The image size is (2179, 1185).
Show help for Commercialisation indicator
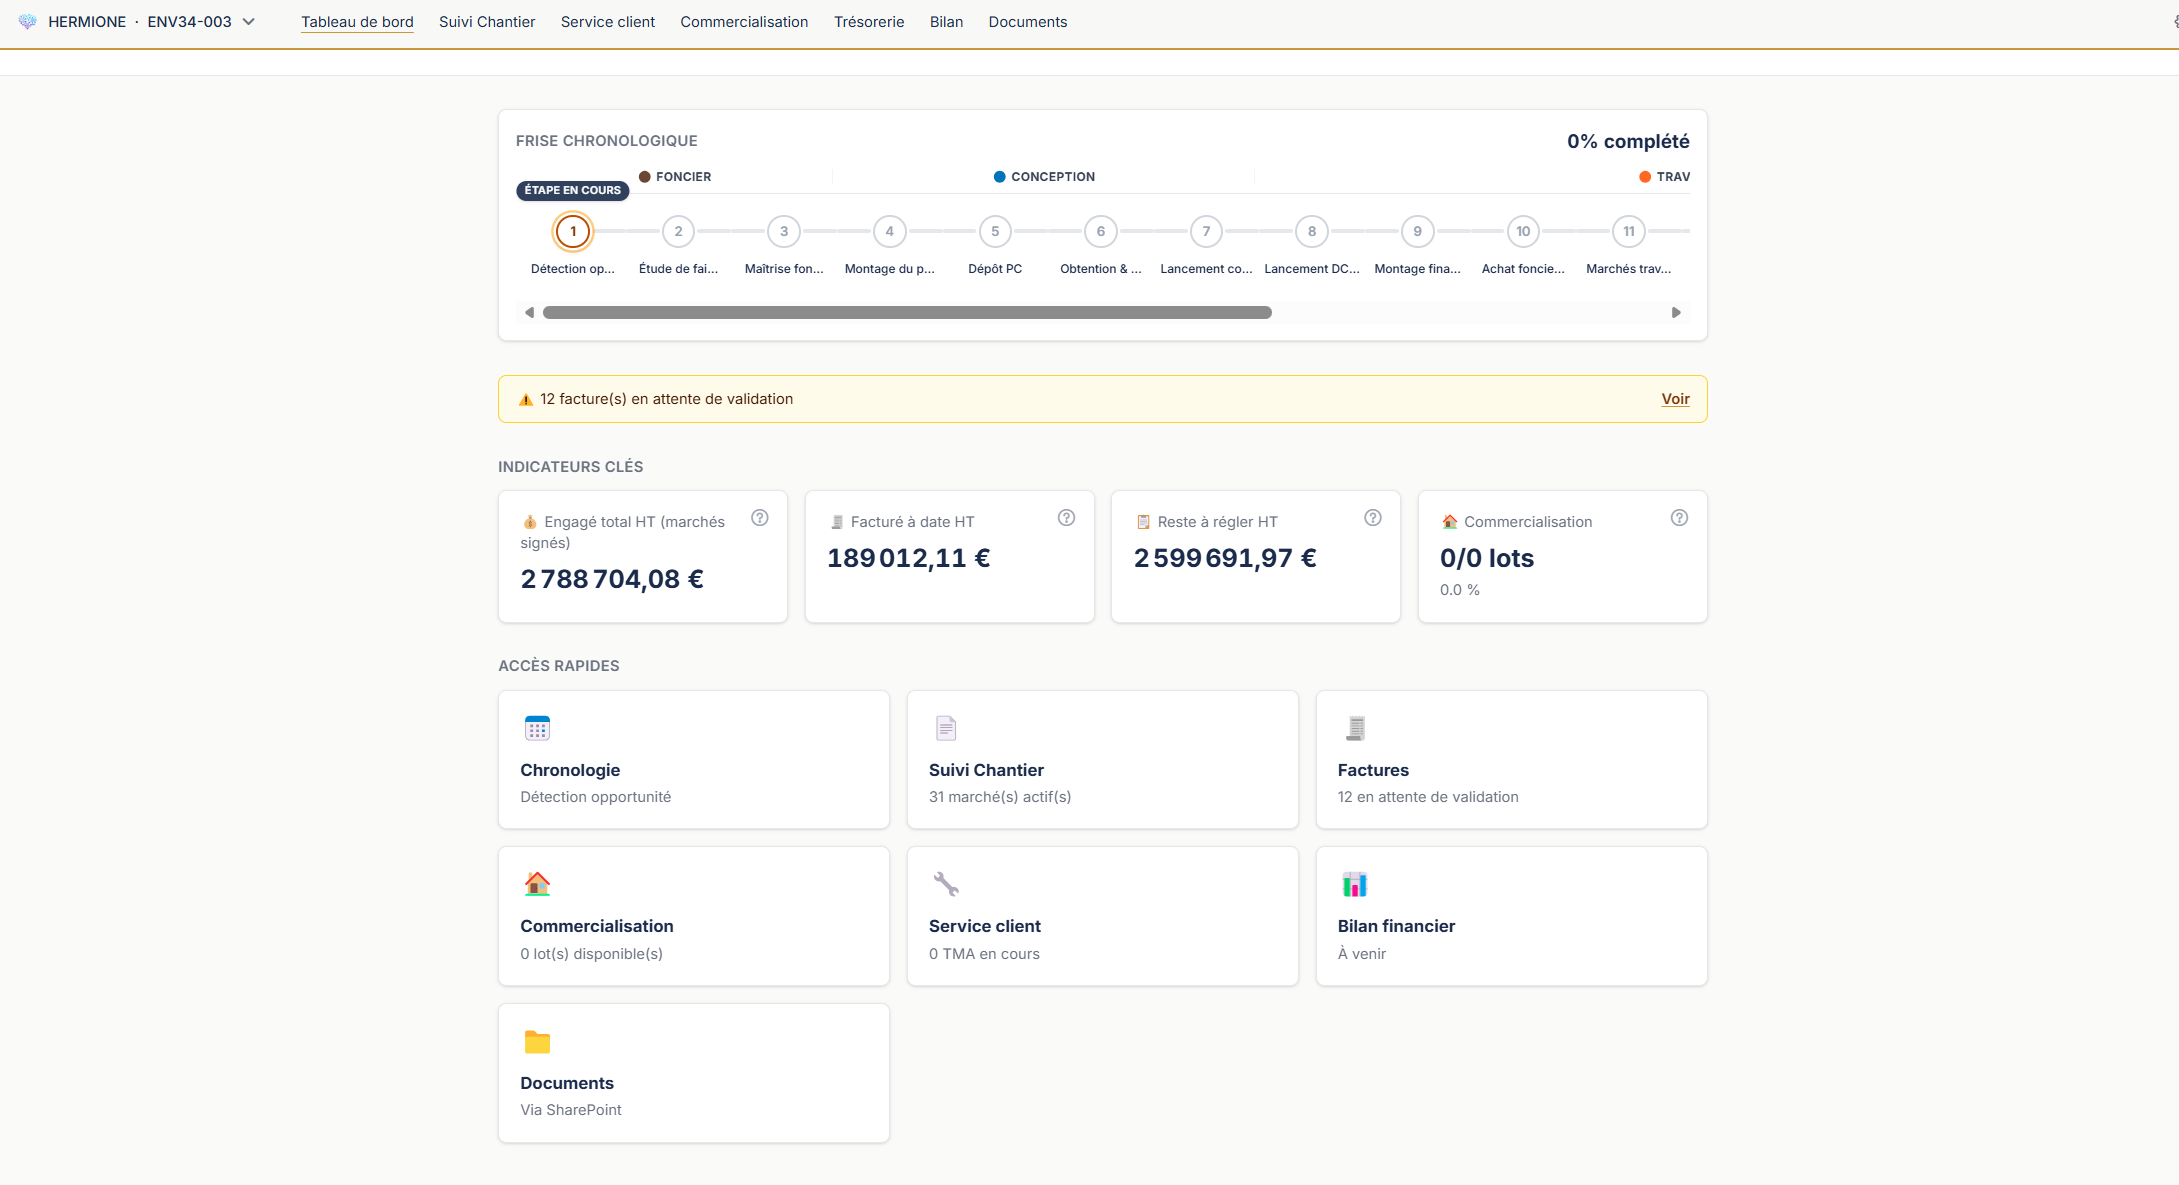(1679, 518)
